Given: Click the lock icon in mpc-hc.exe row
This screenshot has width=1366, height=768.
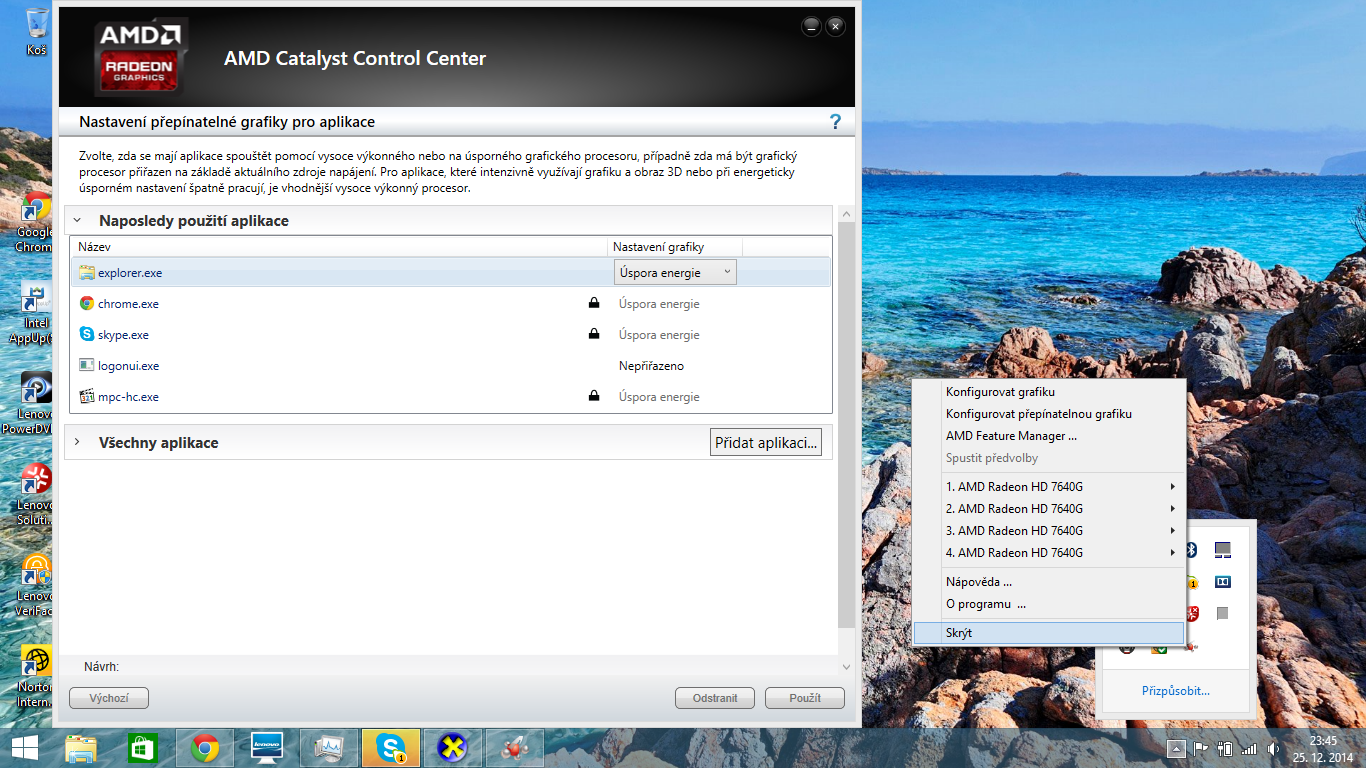Looking at the screenshot, I should click(594, 396).
